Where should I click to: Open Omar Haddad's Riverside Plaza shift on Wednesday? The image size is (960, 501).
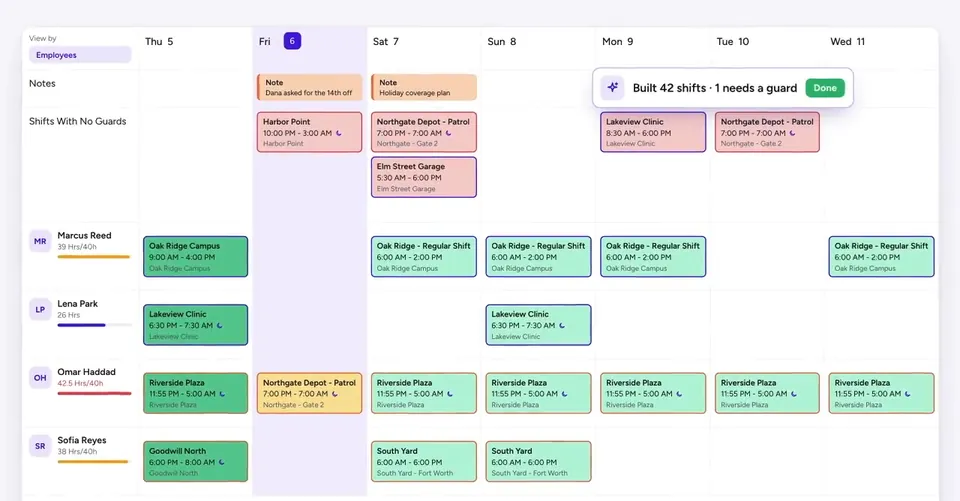[x=881, y=393]
